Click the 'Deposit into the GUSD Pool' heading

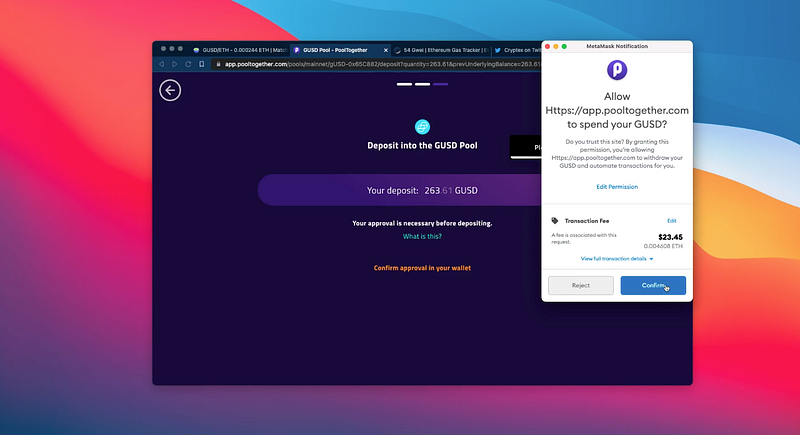[422, 146]
